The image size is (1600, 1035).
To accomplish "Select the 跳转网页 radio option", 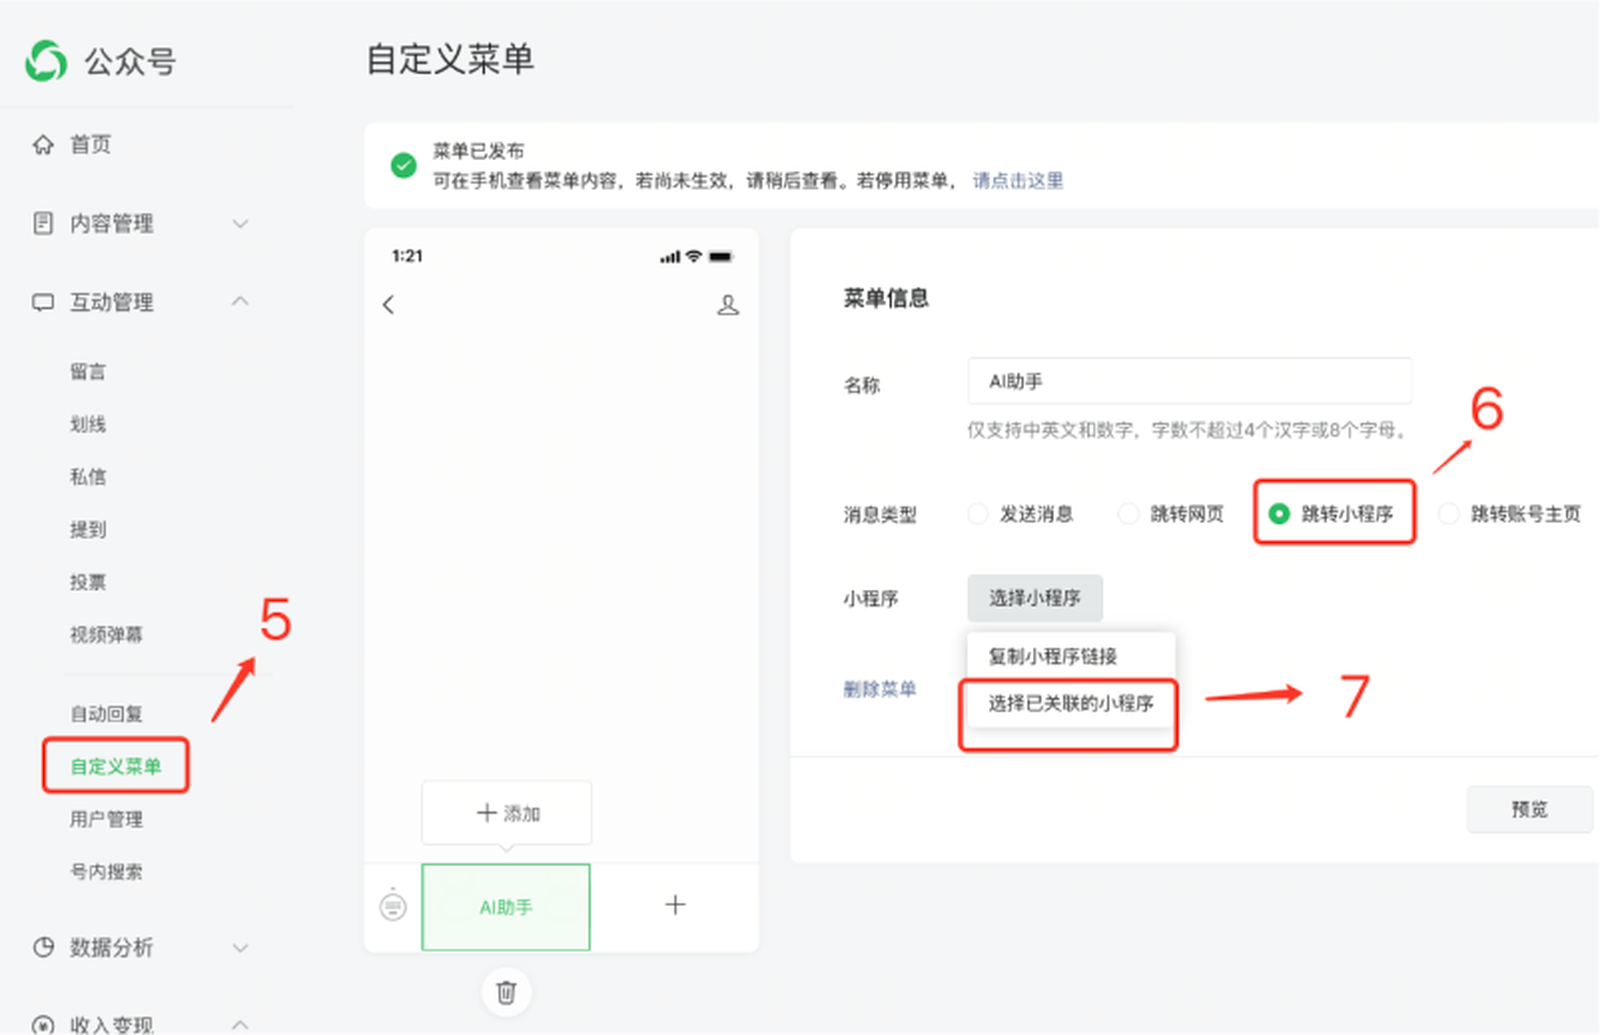I will (1128, 514).
